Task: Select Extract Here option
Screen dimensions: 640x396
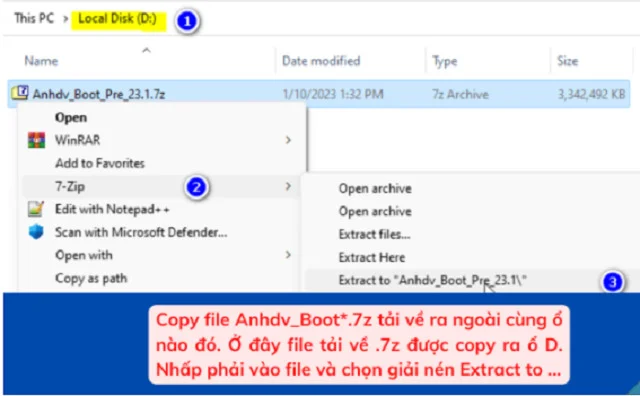Action: [372, 258]
